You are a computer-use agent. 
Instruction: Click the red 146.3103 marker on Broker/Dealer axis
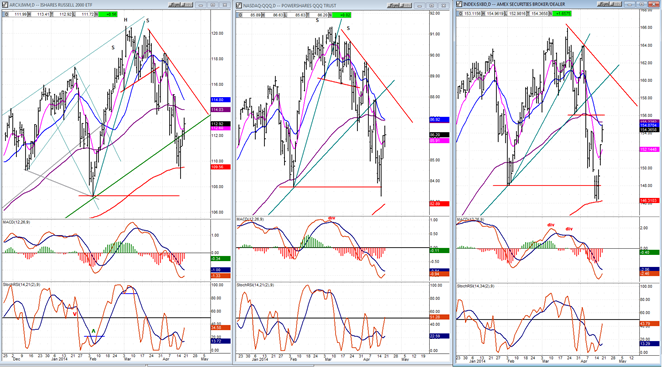click(649, 201)
